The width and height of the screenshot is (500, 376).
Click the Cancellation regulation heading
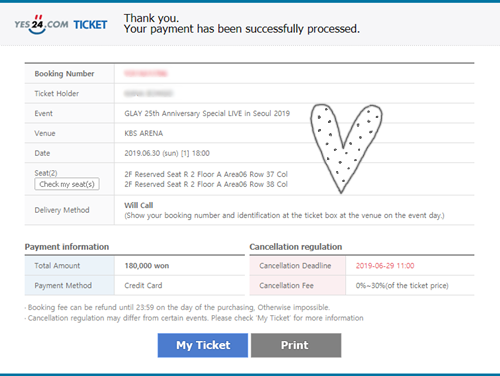tap(296, 247)
